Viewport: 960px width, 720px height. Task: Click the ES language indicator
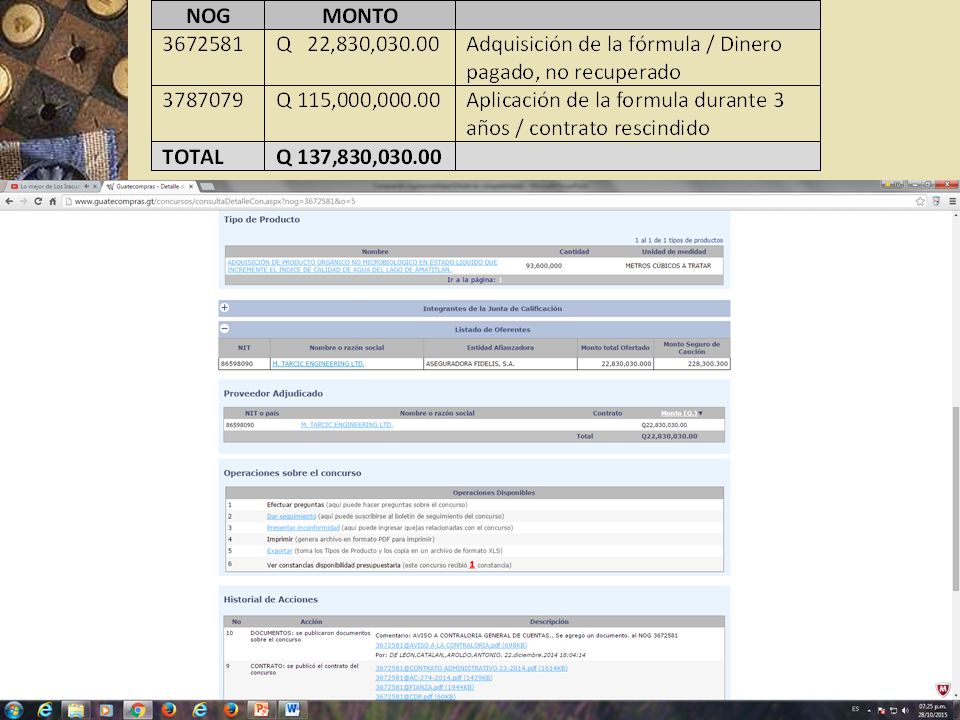tap(855, 709)
